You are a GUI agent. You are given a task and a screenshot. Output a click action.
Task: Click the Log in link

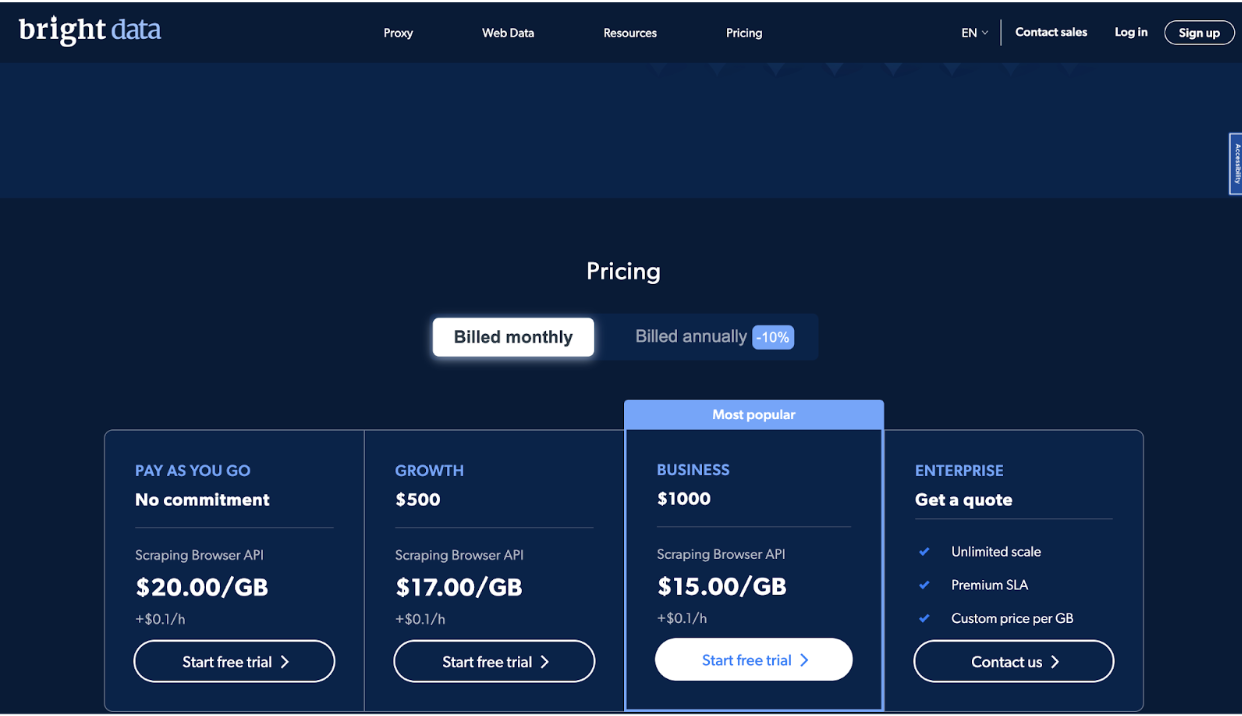(1131, 32)
